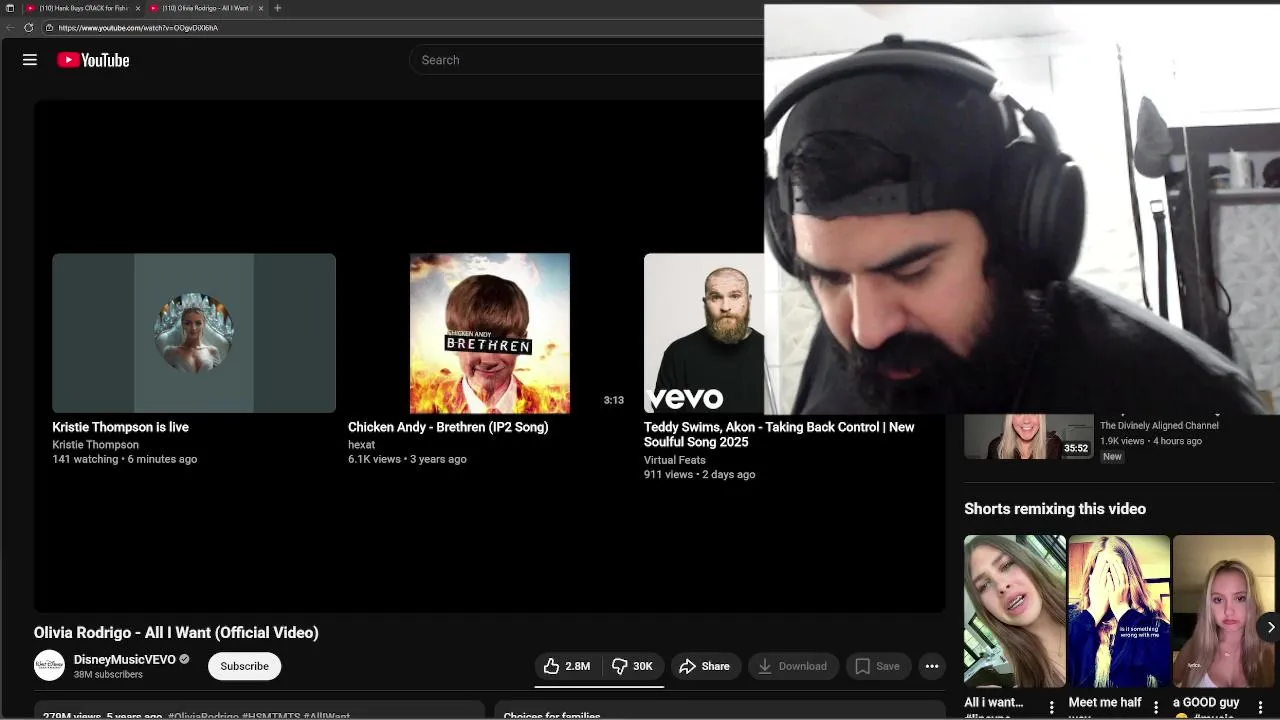Image resolution: width=1280 pixels, height=720 pixels.
Task: Open the browser tab actions icon
Action: [10, 8]
